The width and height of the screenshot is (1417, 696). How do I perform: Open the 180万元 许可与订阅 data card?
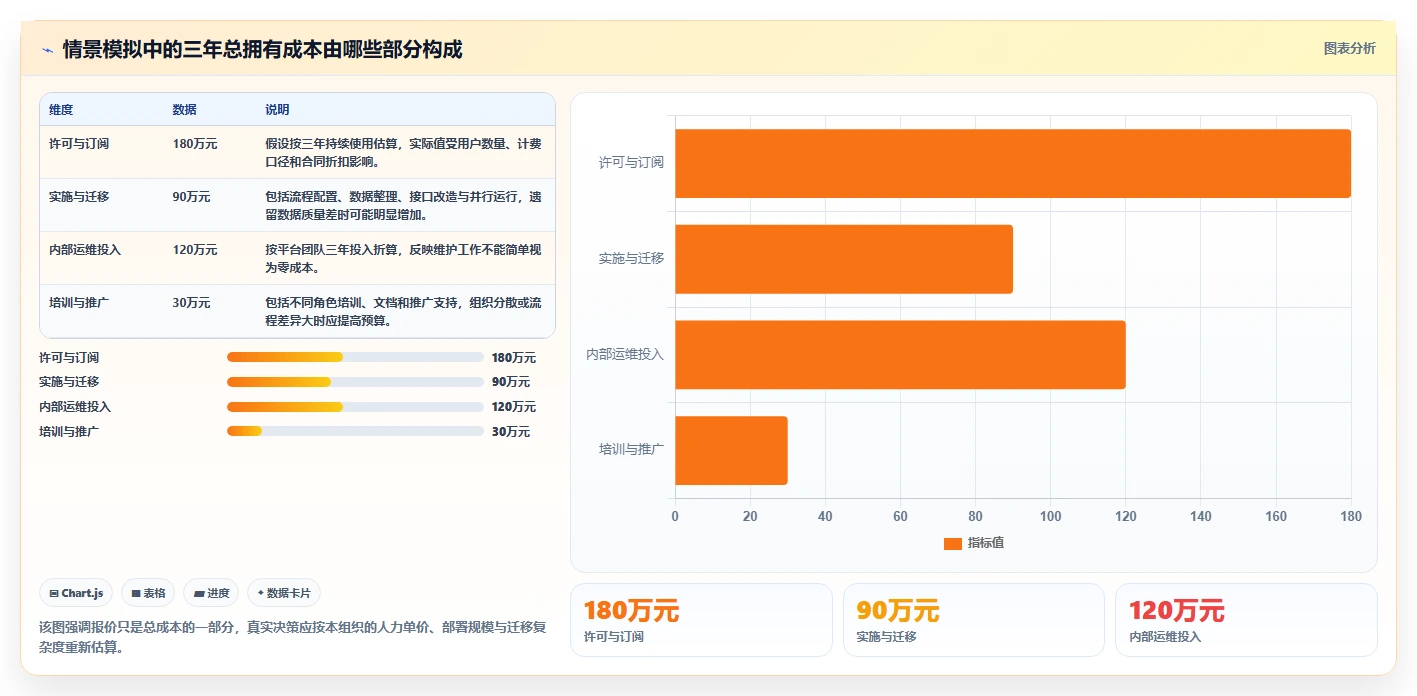(x=701, y=620)
